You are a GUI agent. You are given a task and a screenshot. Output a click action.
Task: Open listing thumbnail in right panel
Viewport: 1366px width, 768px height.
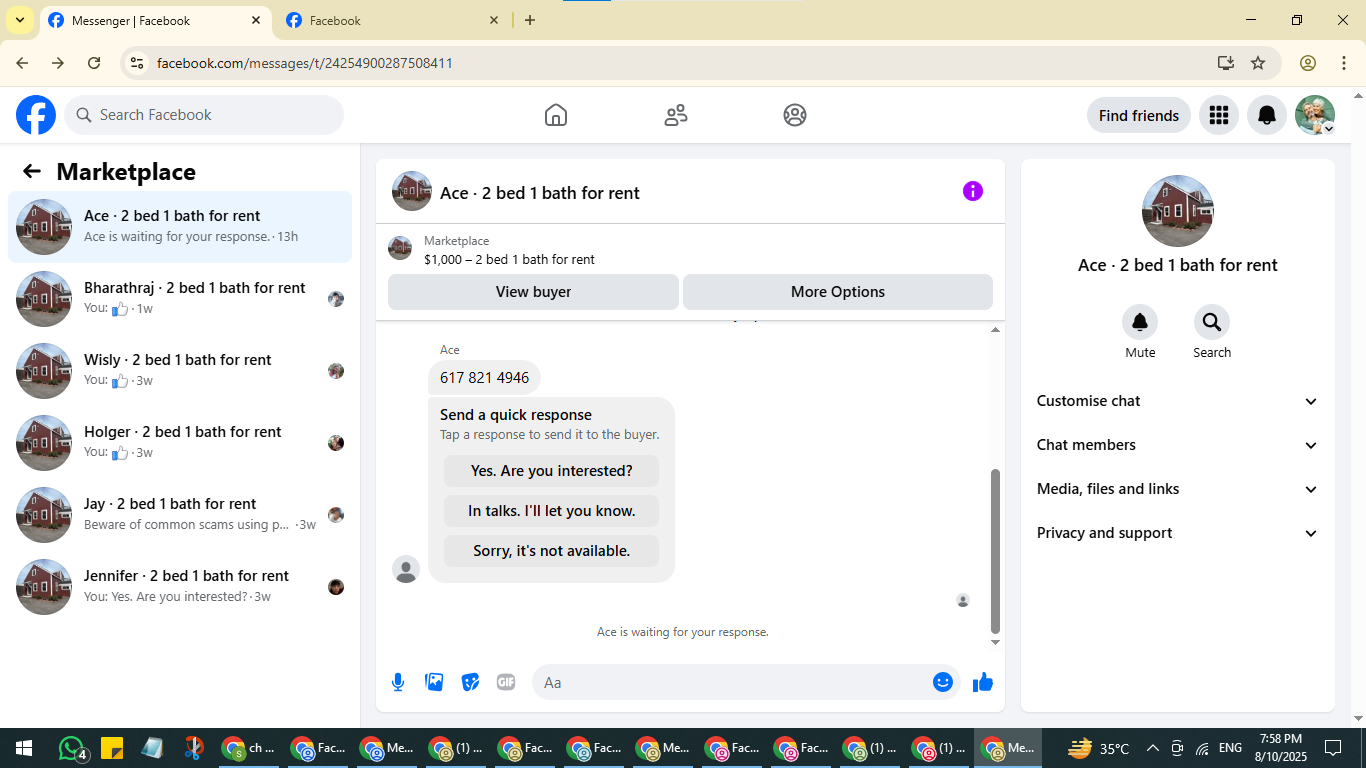pyautogui.click(x=1178, y=211)
